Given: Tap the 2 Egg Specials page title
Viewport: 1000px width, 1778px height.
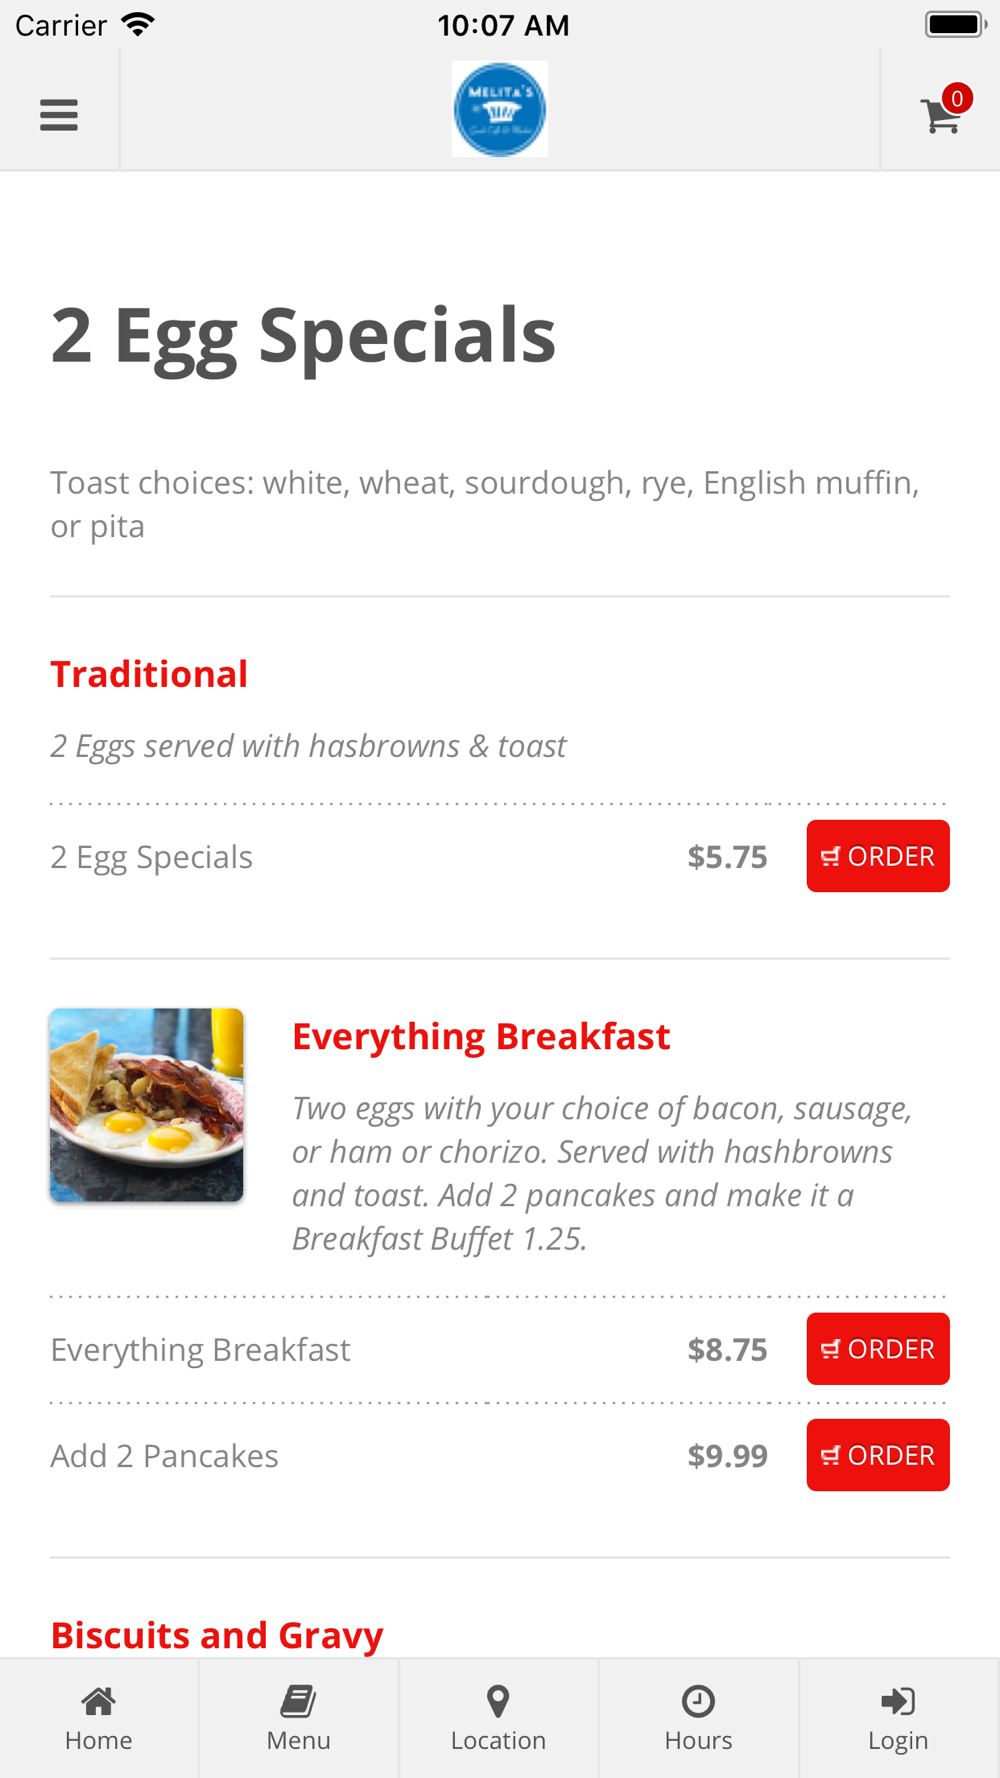Looking at the screenshot, I should [x=303, y=337].
